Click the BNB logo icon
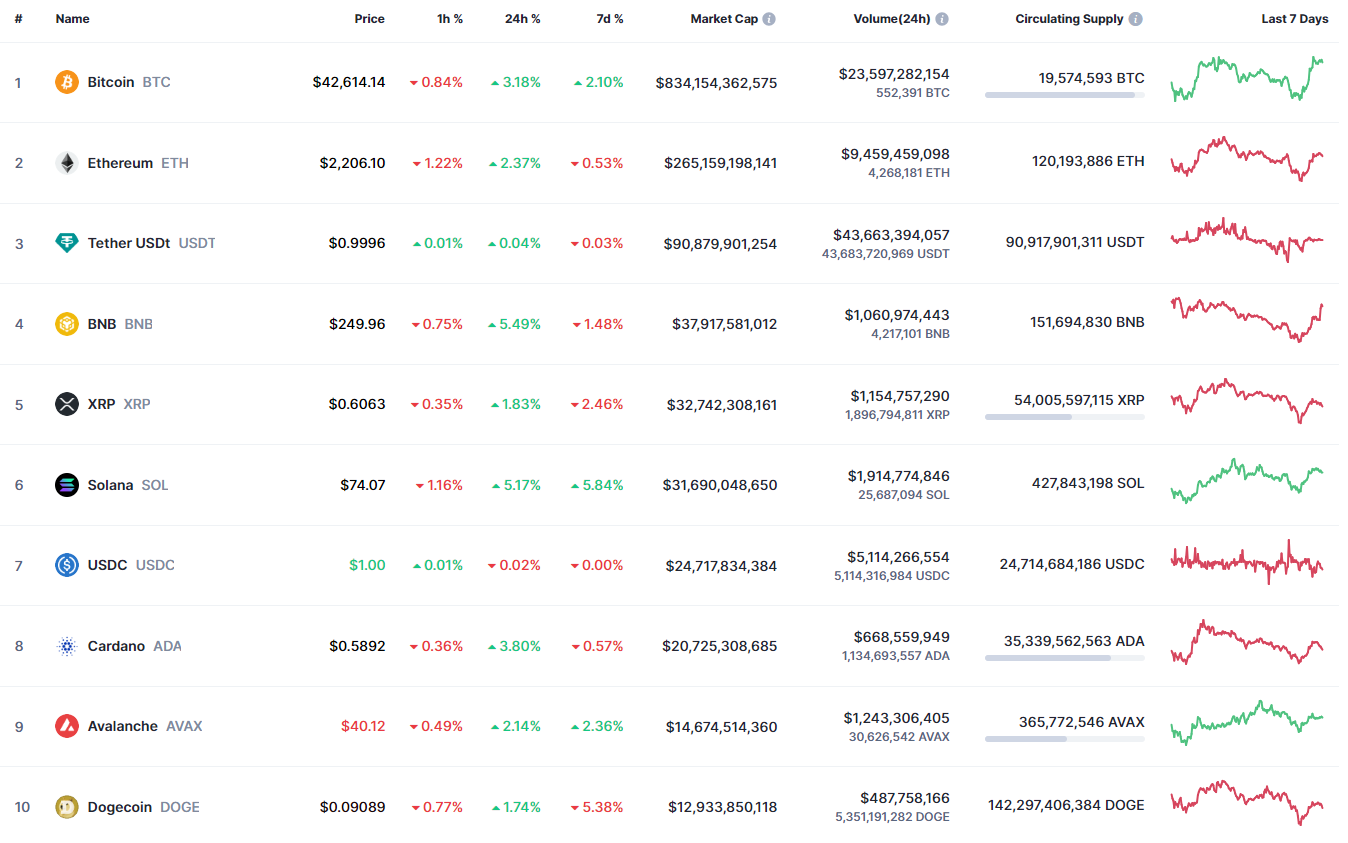 (x=67, y=324)
